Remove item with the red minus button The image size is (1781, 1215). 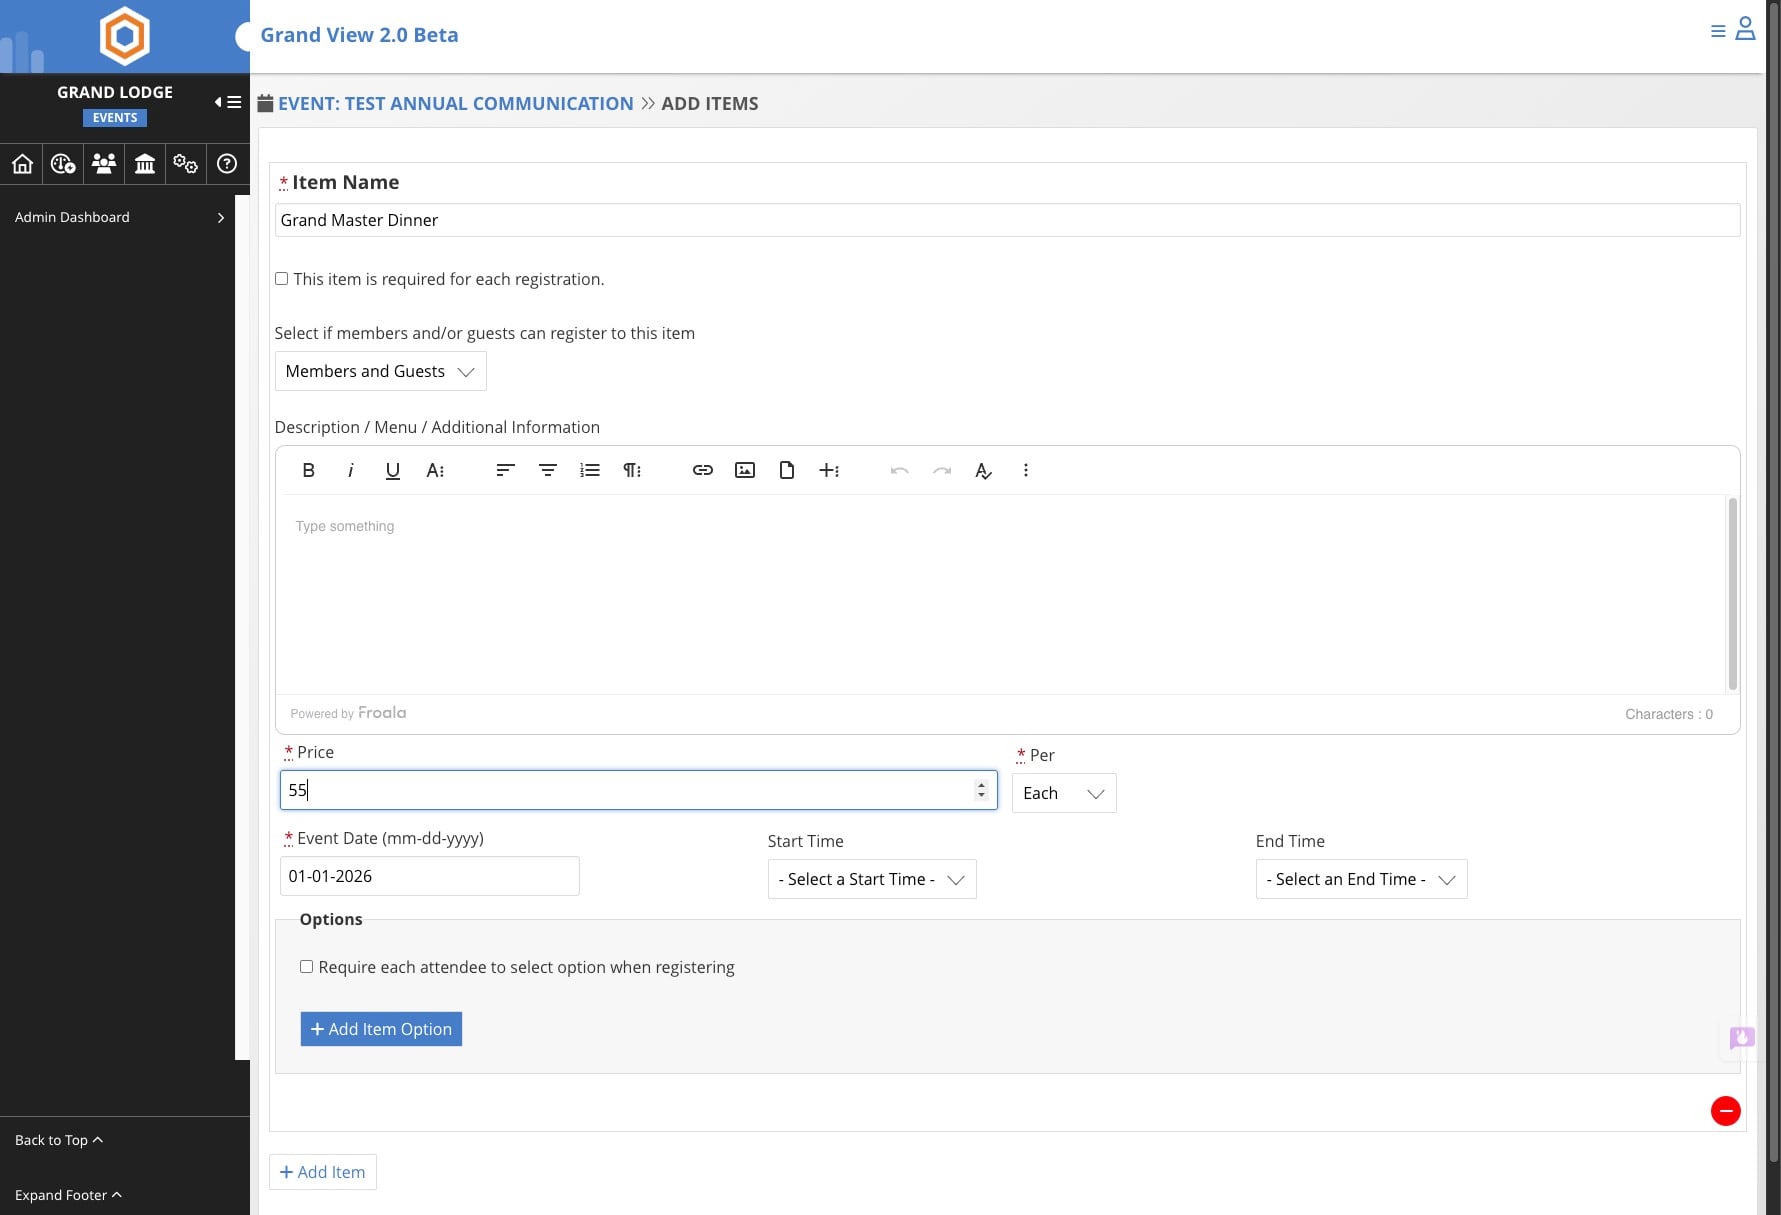pos(1725,1110)
